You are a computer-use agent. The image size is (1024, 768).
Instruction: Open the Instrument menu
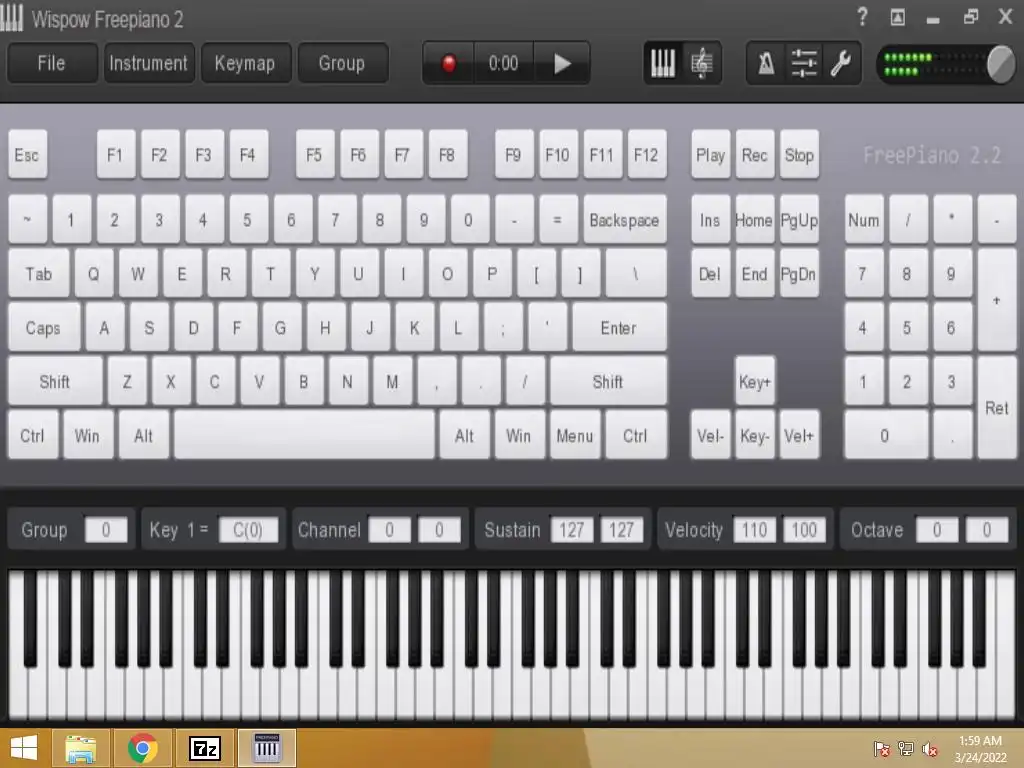pyautogui.click(x=149, y=63)
